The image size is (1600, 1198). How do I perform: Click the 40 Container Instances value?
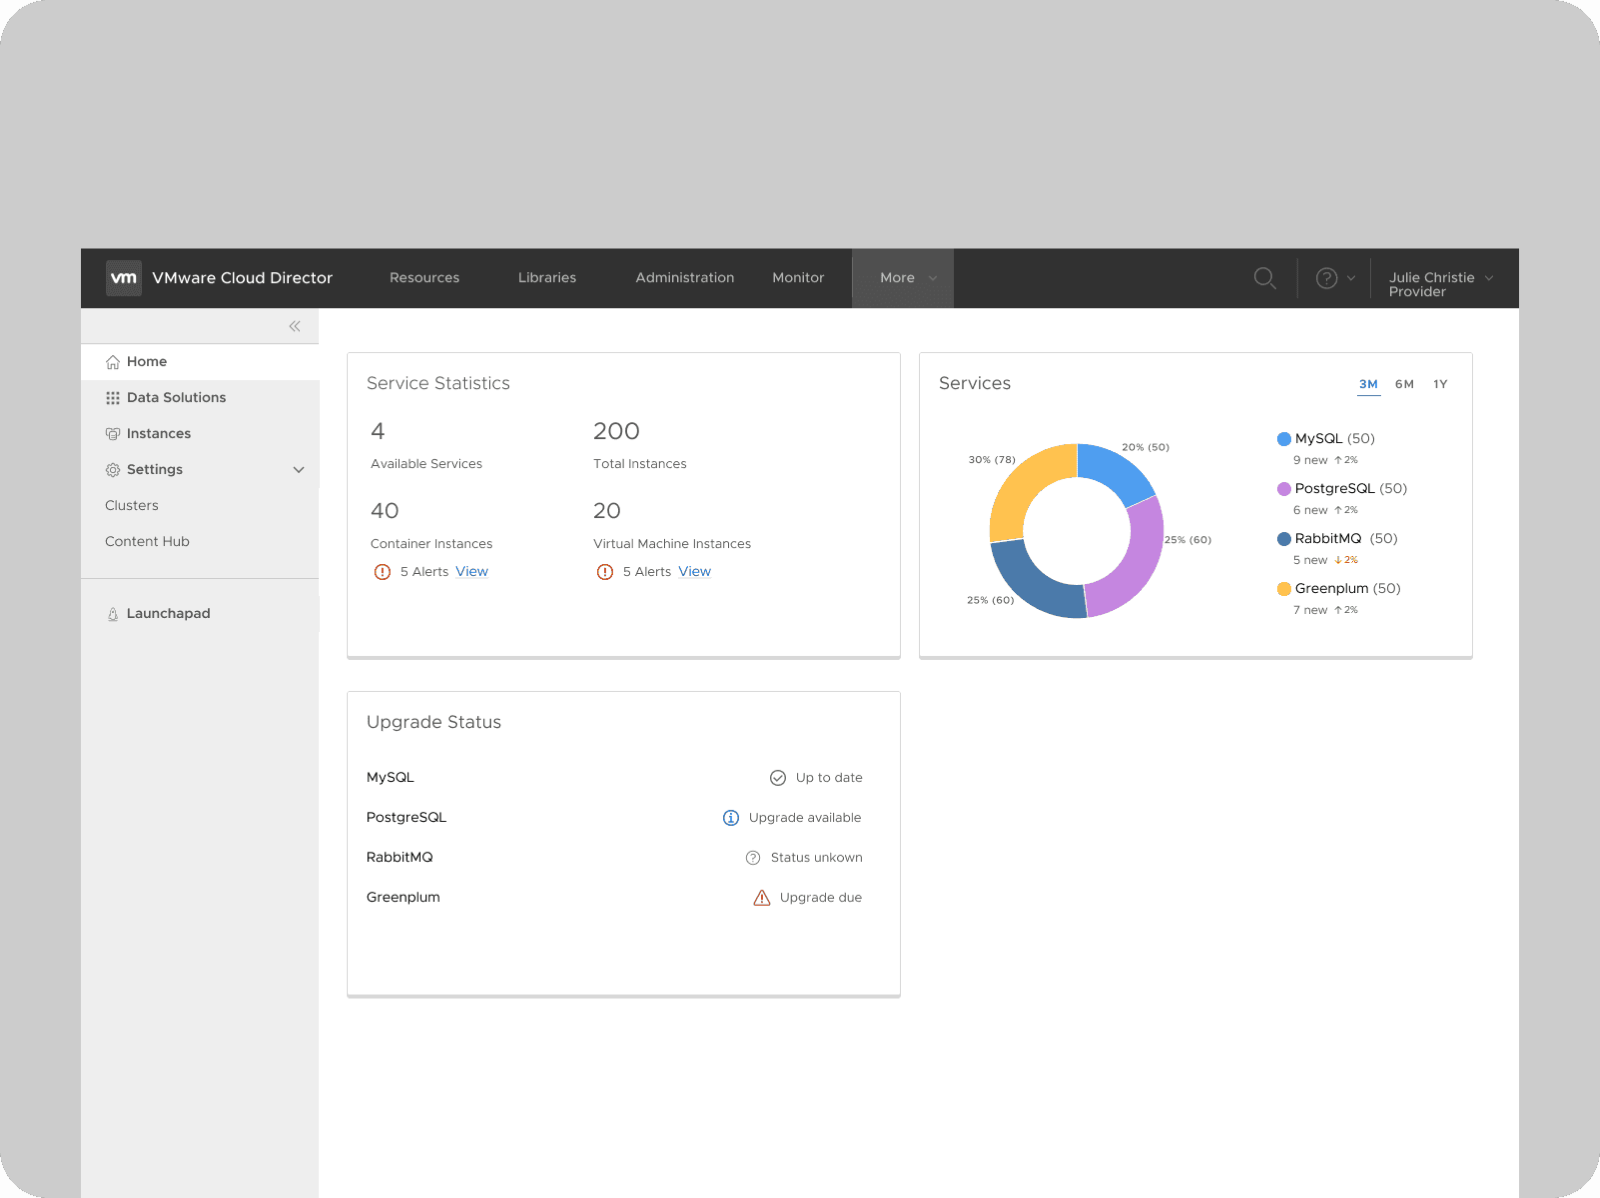pos(385,511)
